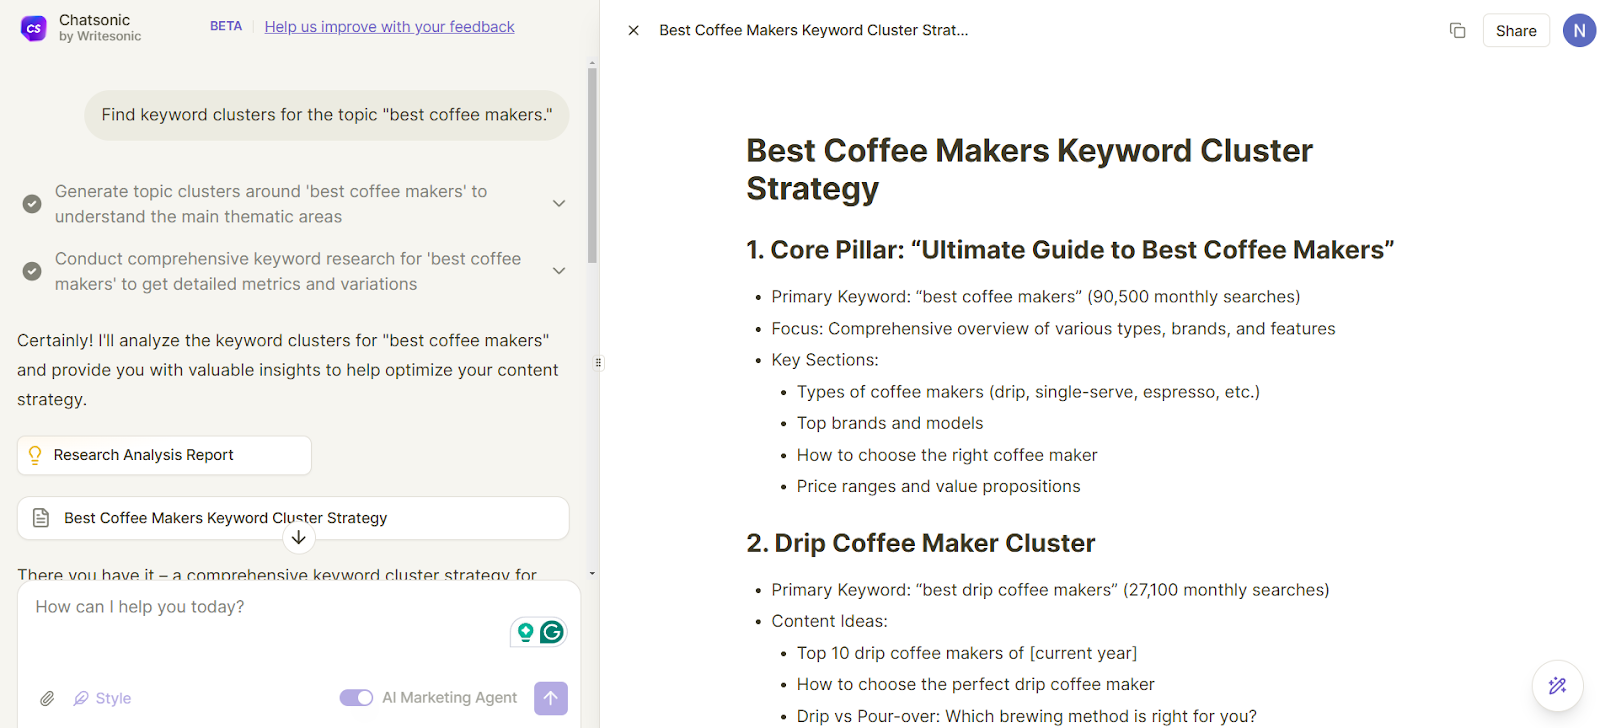Image resolution: width=1600 pixels, height=728 pixels.
Task: Send message with the arrow button
Action: coord(551,698)
